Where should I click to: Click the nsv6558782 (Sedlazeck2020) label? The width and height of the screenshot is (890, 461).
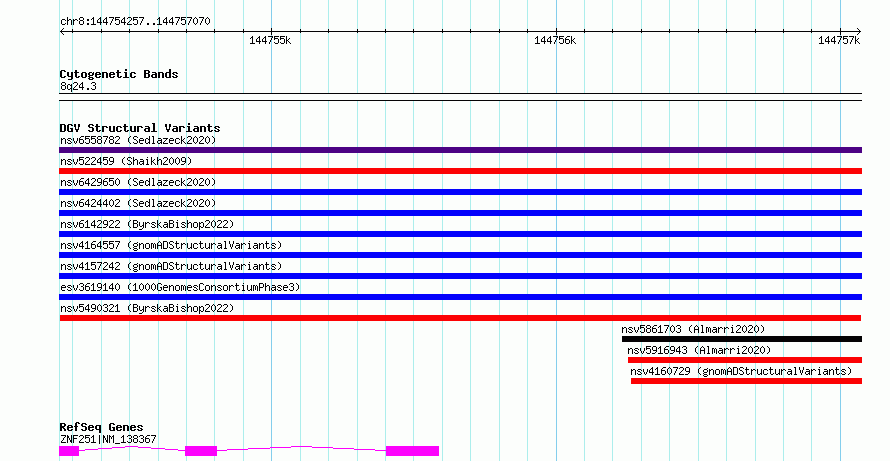138,140
